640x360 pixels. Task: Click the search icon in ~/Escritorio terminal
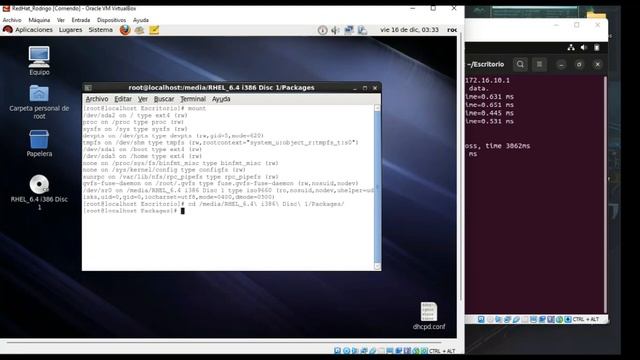point(520,64)
